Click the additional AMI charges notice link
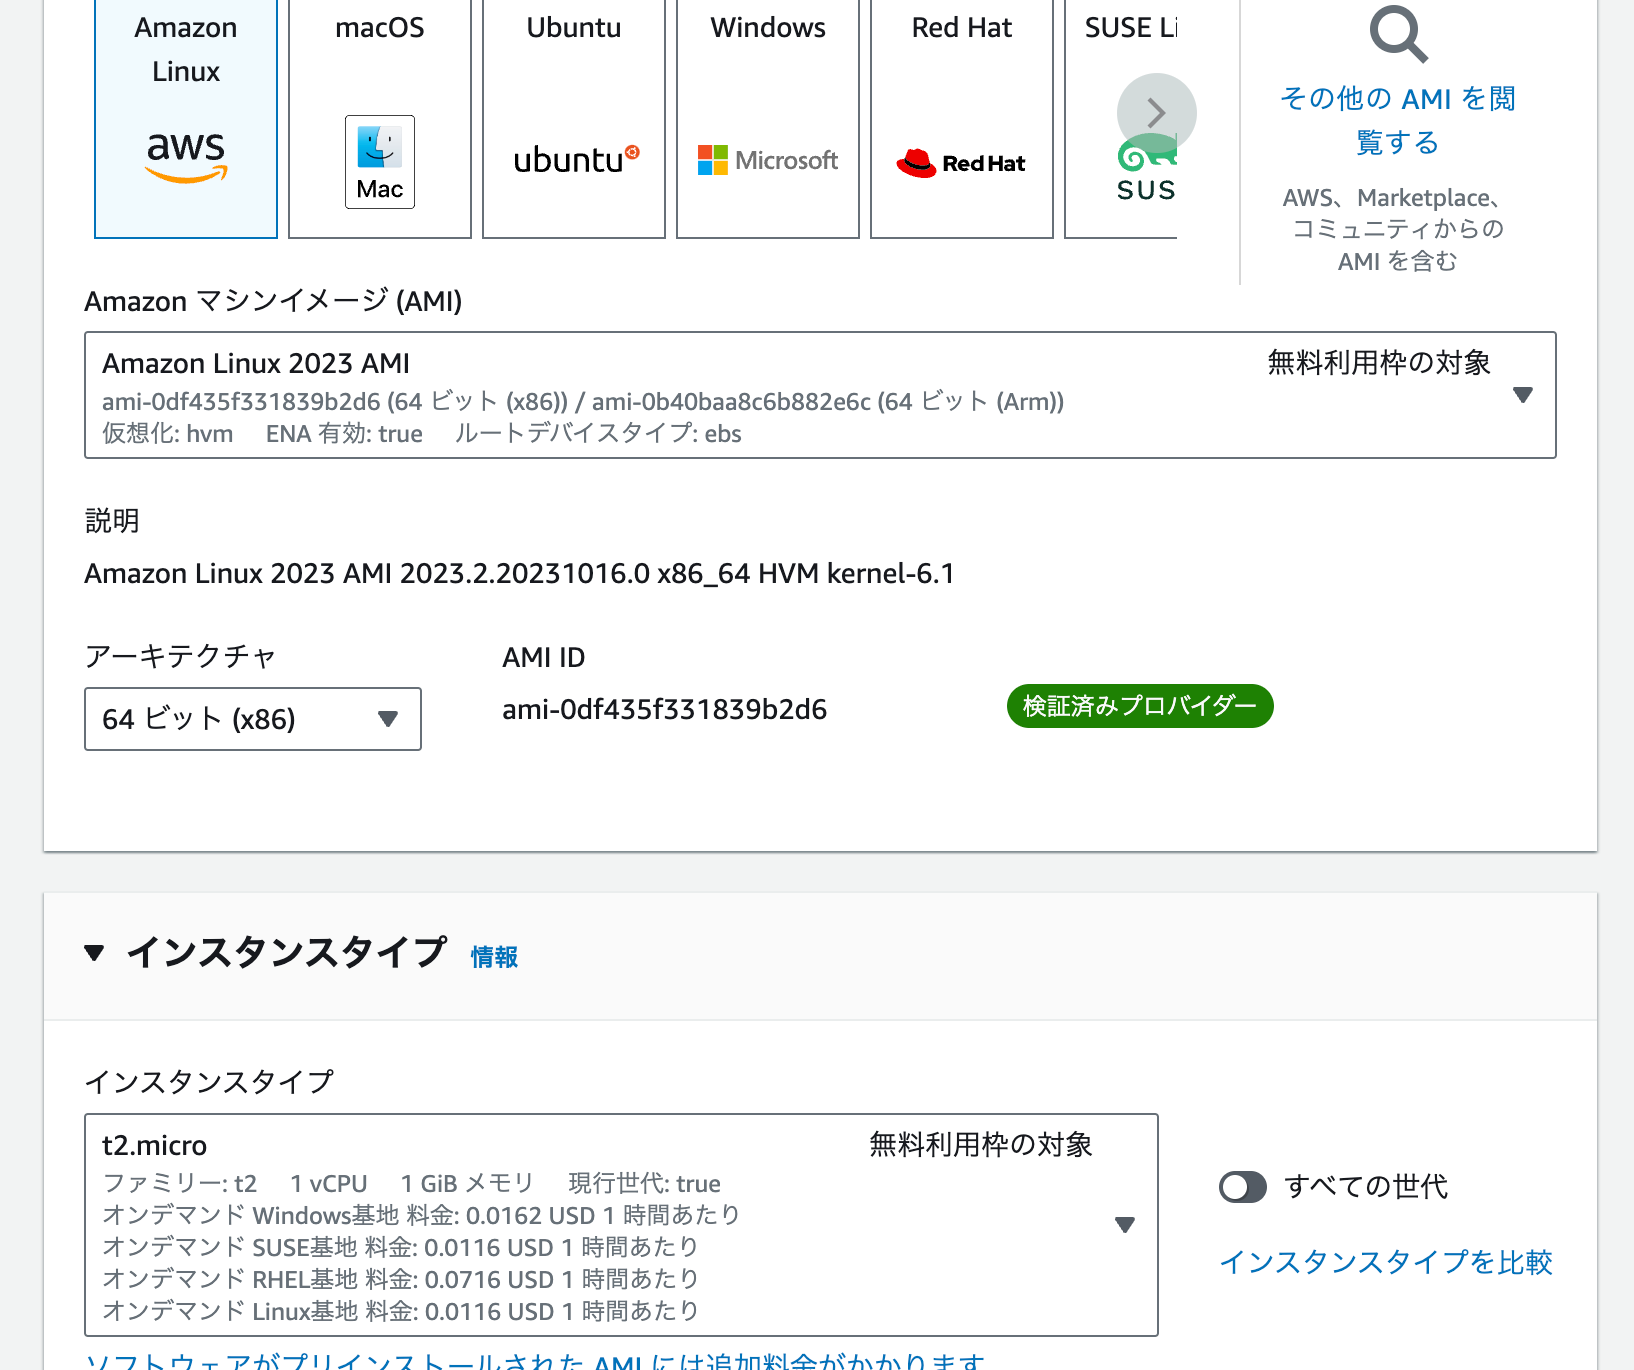 point(535,1360)
